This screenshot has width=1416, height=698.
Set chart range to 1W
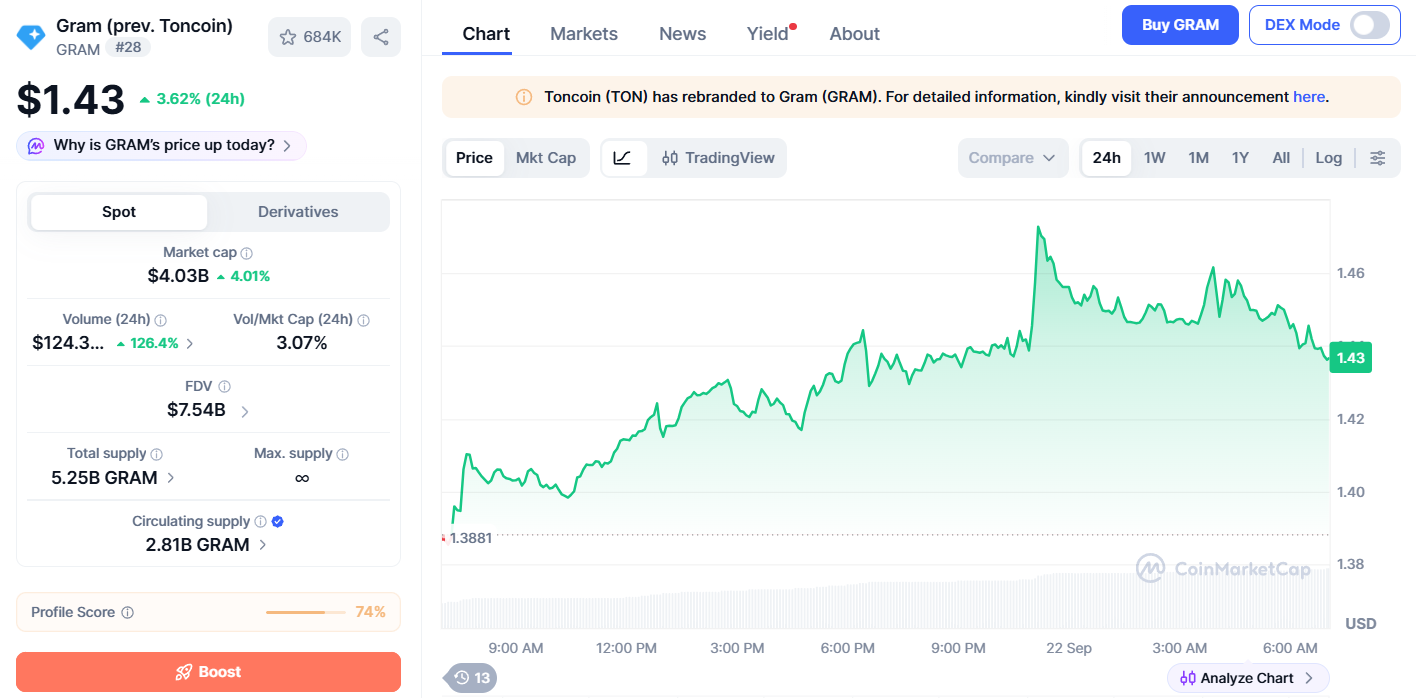click(x=1155, y=158)
